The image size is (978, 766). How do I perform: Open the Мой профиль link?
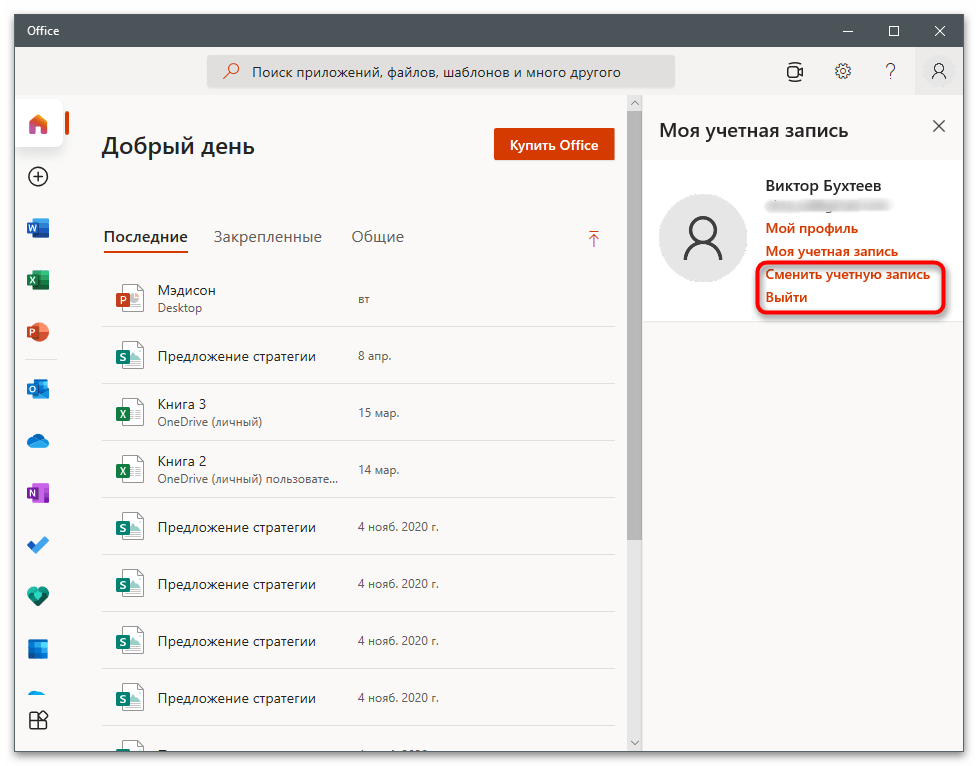[x=811, y=228]
